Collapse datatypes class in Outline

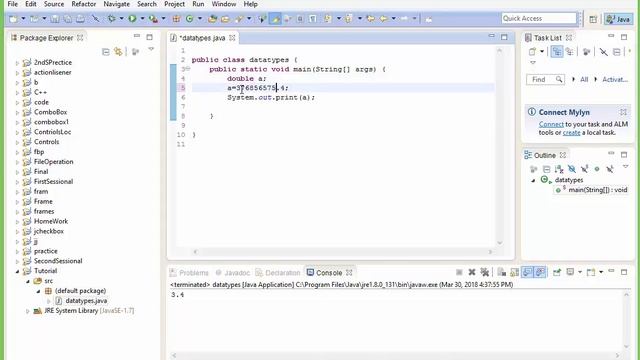(533, 180)
